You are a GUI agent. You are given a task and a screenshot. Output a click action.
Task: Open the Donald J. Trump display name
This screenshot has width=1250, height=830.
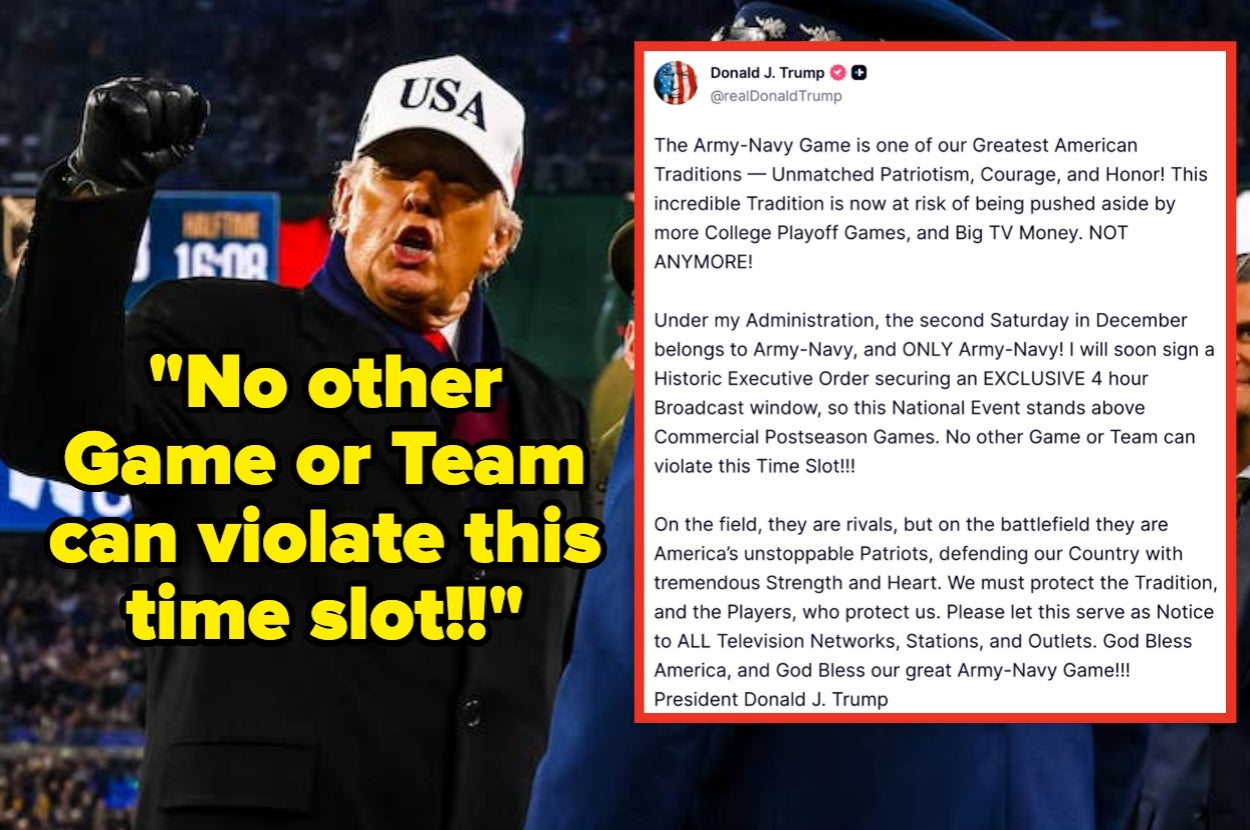[767, 73]
